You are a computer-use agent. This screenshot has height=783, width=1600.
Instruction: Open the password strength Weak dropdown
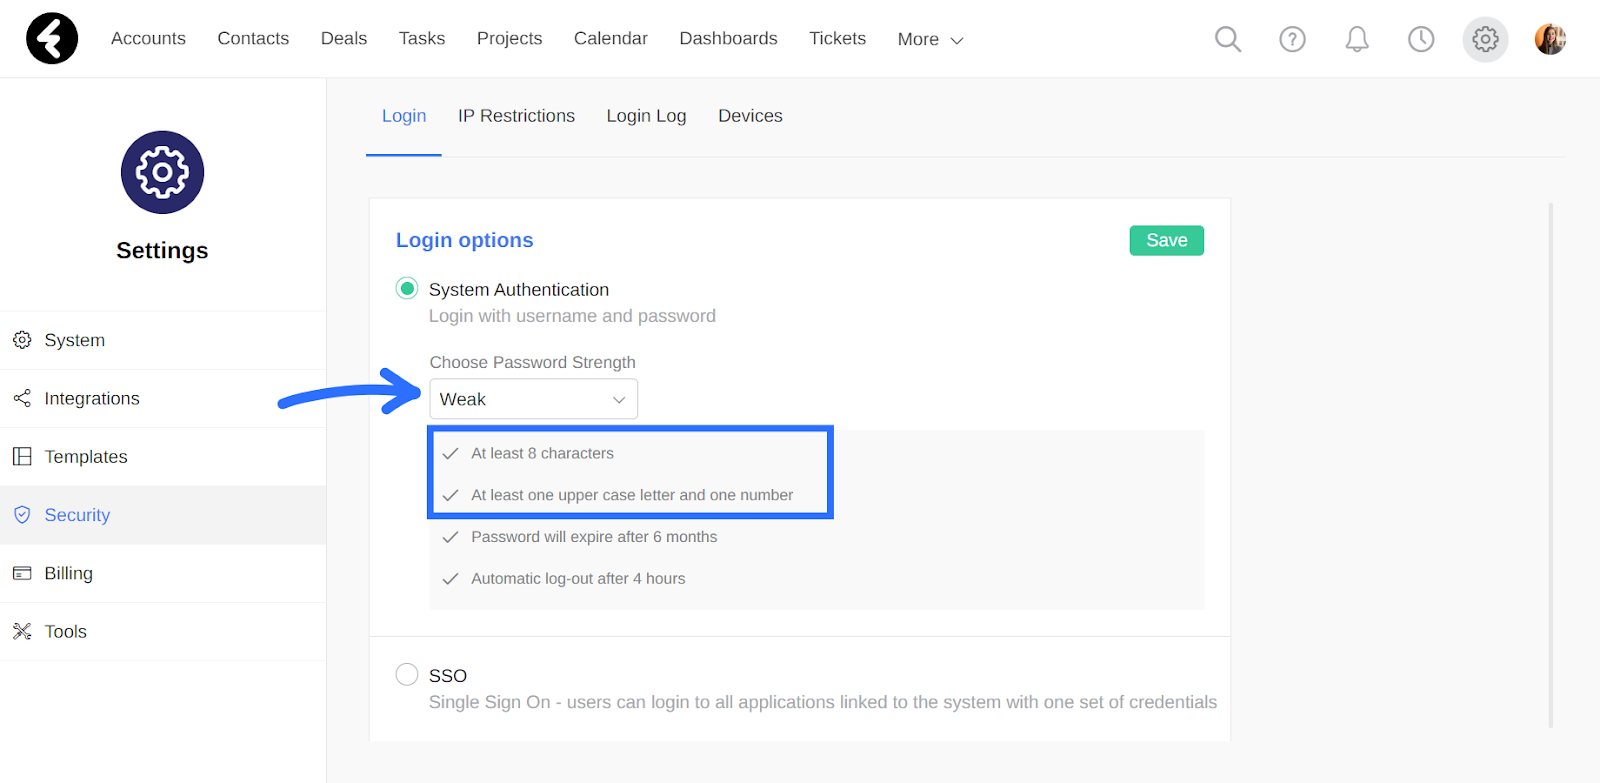533,399
